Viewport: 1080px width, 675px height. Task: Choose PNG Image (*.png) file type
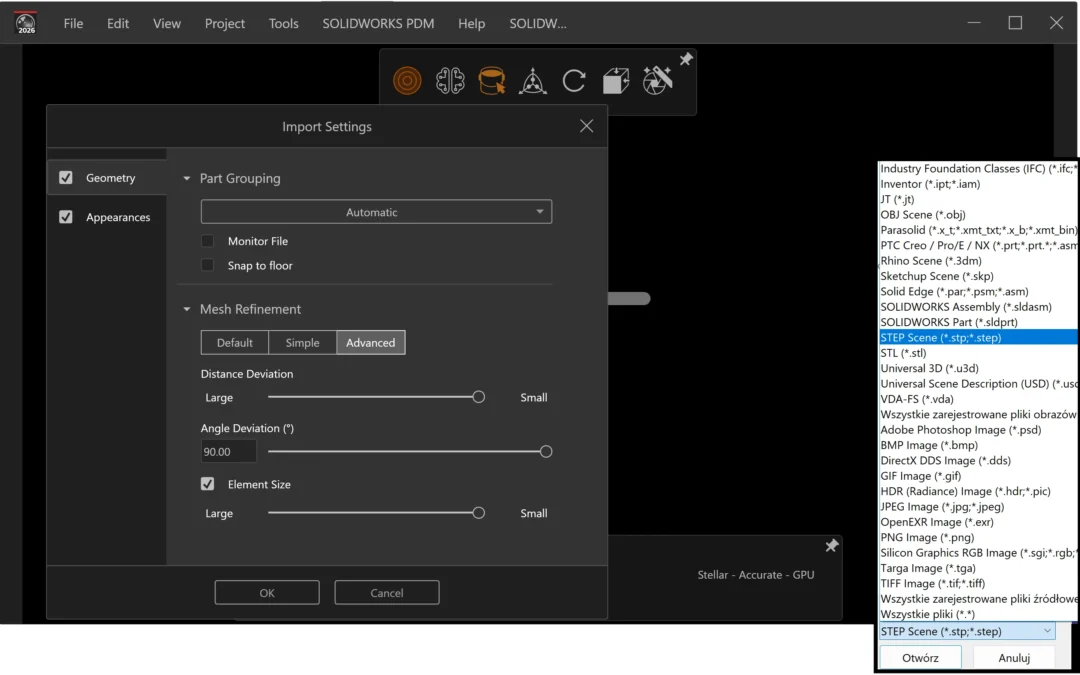coord(979,537)
